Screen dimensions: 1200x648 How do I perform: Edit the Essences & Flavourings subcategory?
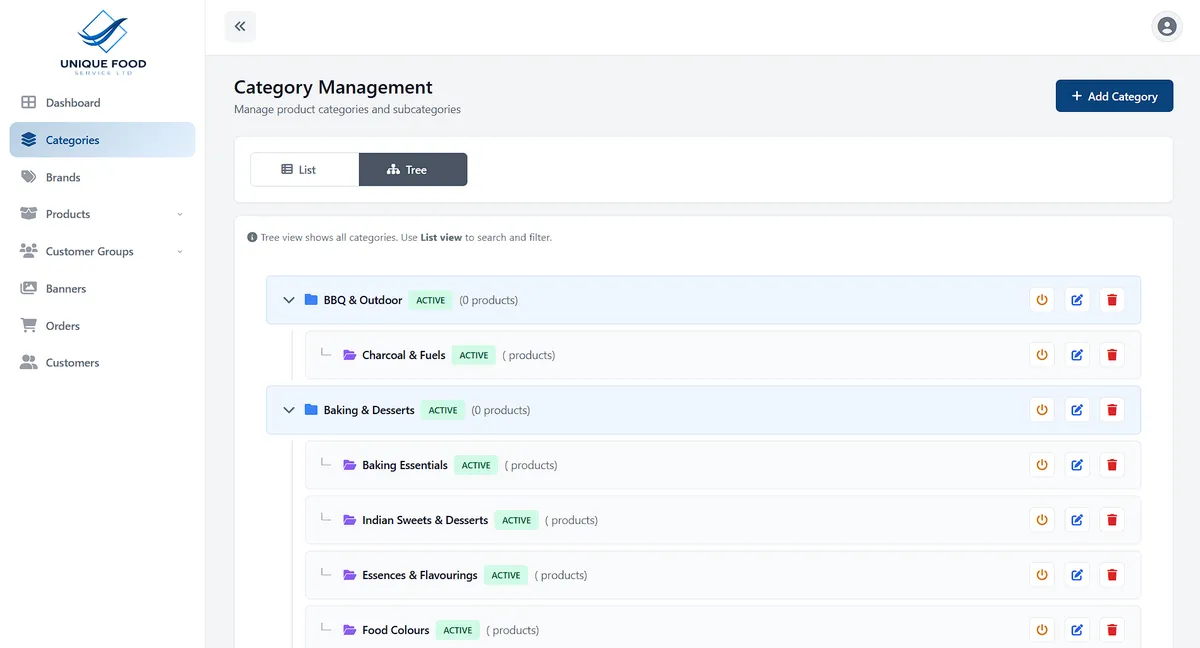click(x=1077, y=575)
